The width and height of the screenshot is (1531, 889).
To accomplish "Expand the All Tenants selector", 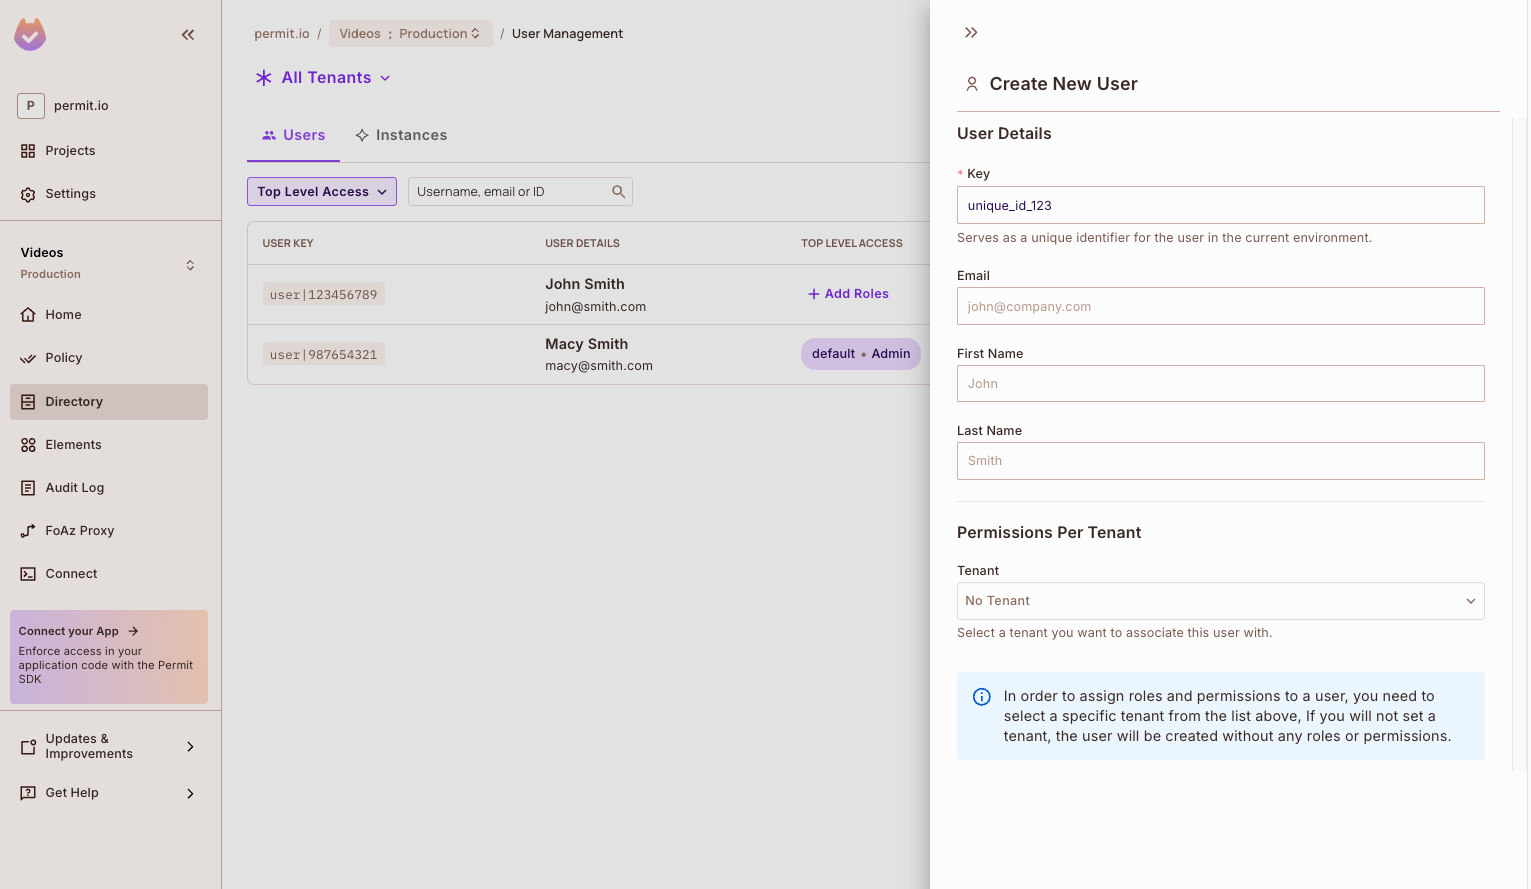I will 323,78.
